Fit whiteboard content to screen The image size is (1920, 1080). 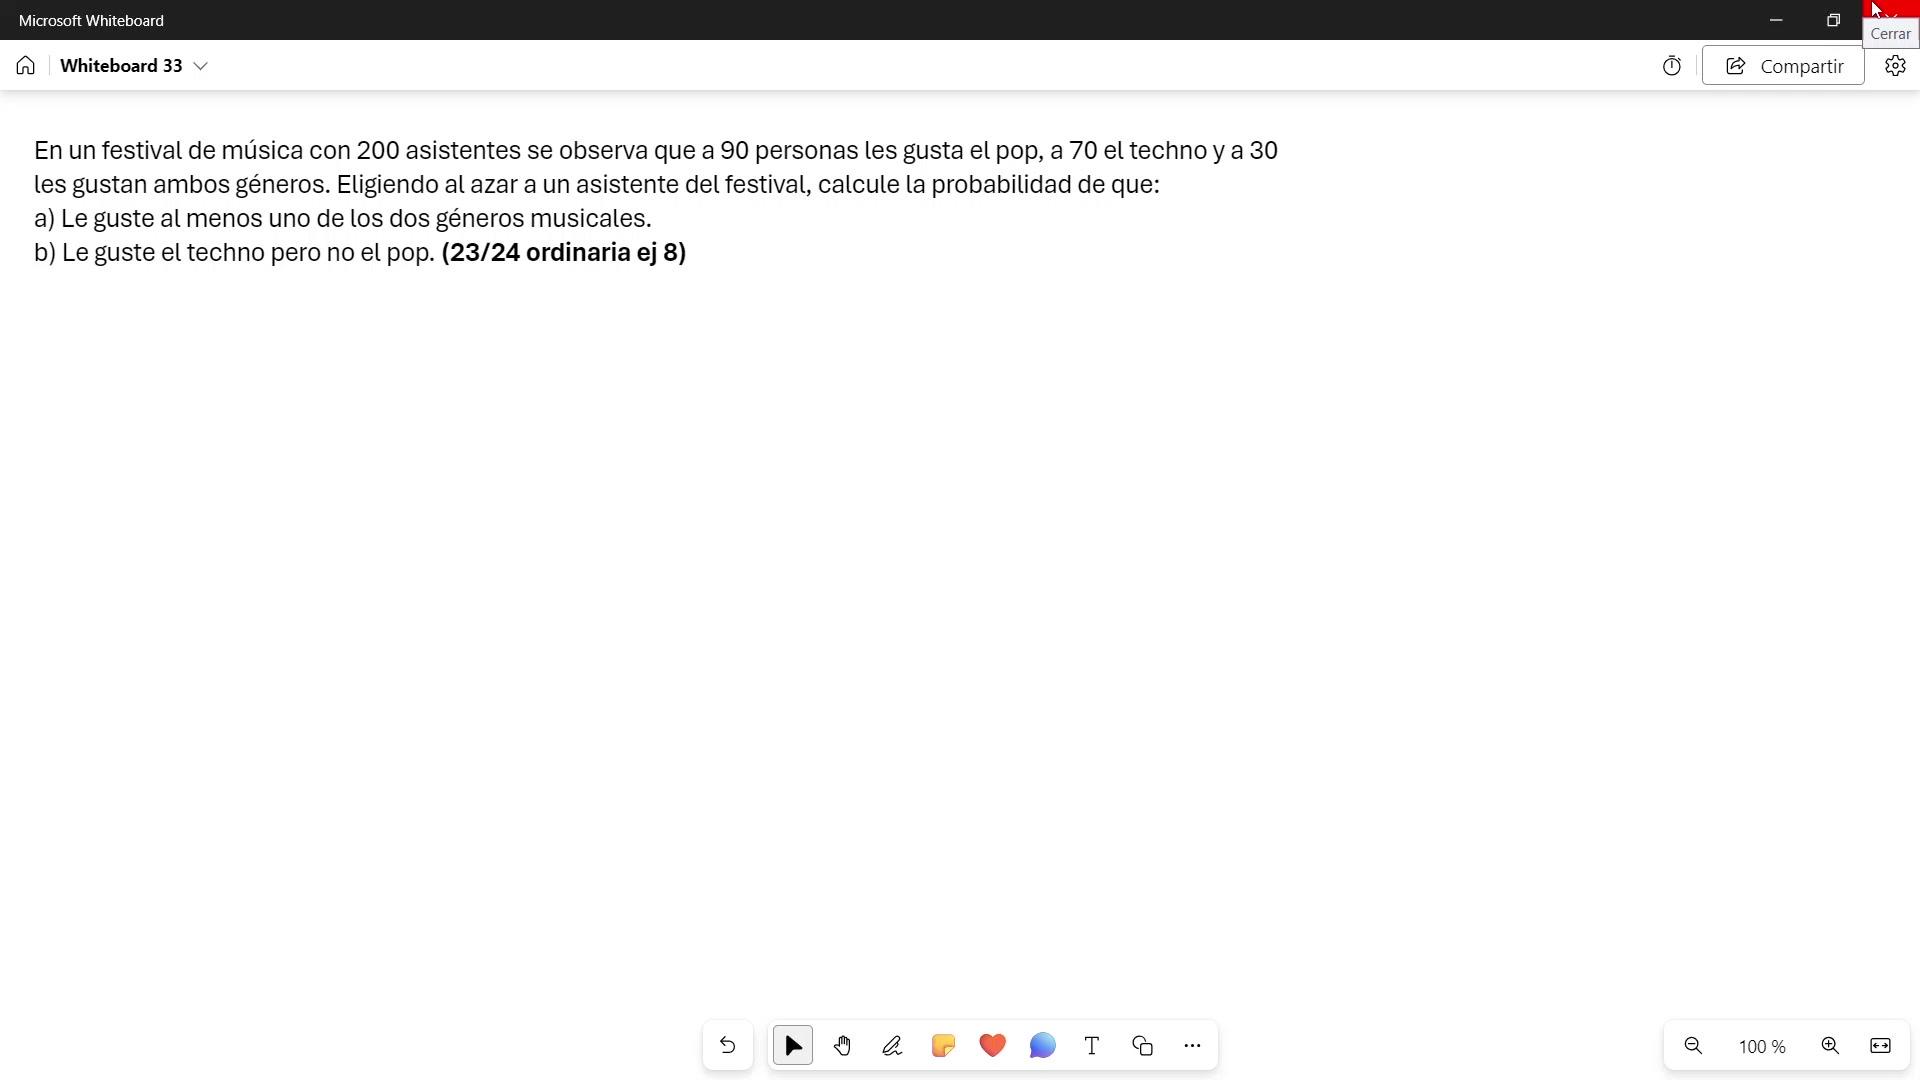1880,1046
